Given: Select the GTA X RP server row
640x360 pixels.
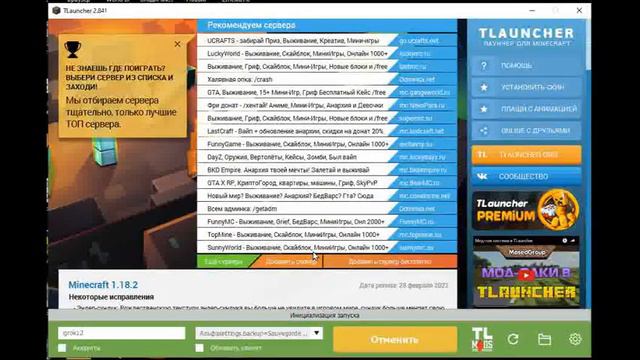Looking at the screenshot, I should pyautogui.click(x=327, y=183).
